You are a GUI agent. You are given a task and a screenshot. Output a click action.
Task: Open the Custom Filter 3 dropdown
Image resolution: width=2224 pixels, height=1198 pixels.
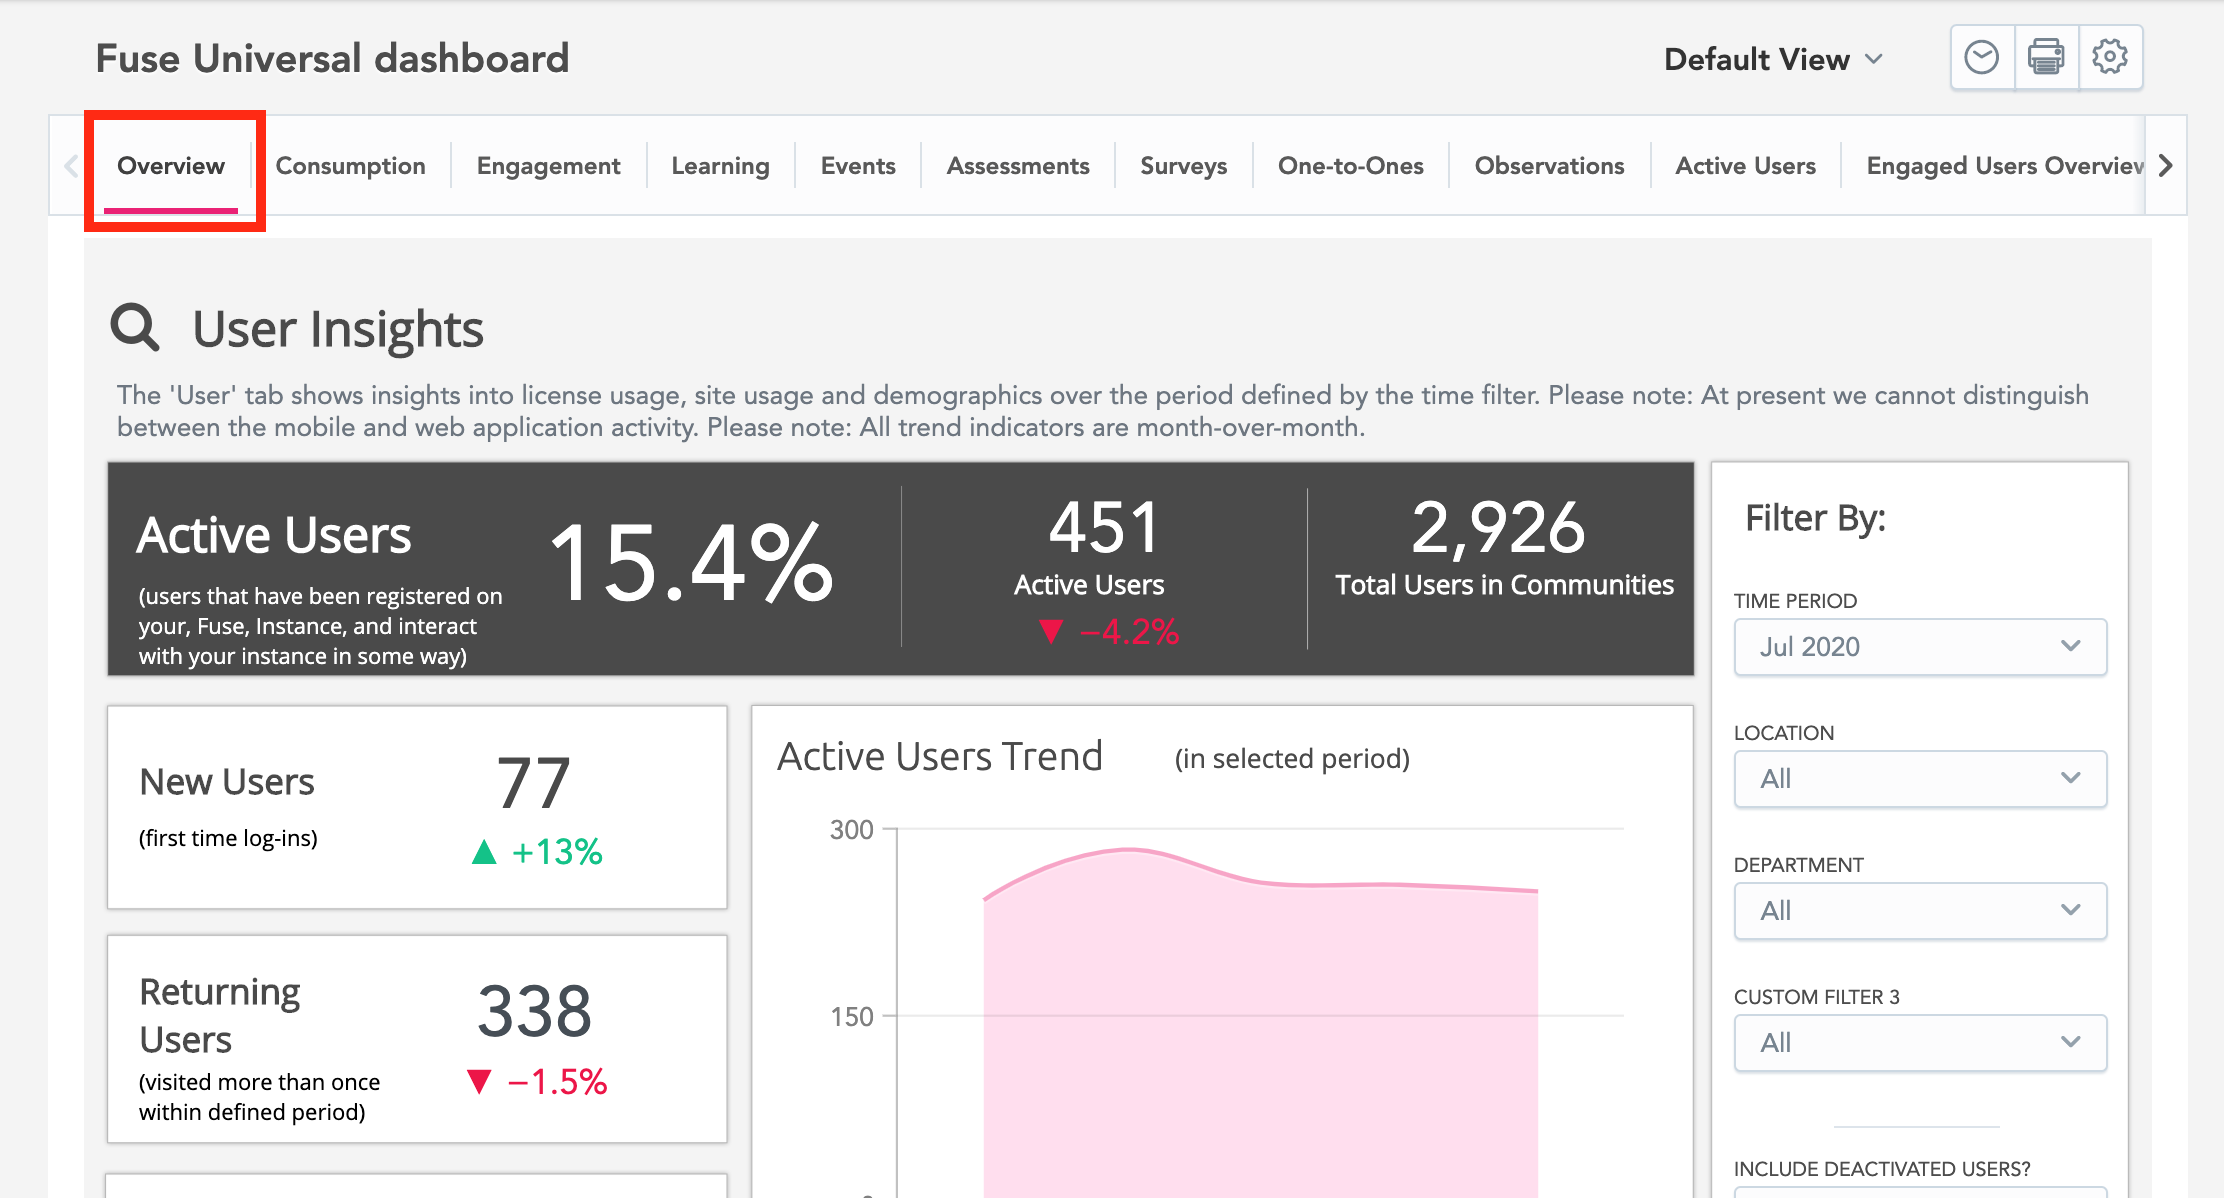click(1920, 1043)
